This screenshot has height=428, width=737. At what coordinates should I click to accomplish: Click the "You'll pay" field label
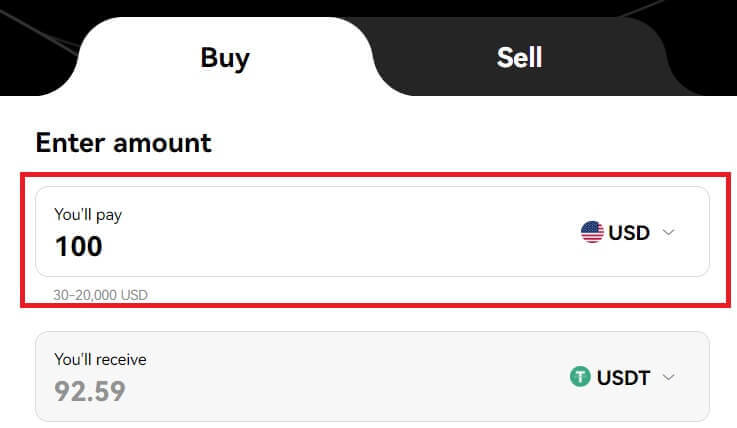88,214
